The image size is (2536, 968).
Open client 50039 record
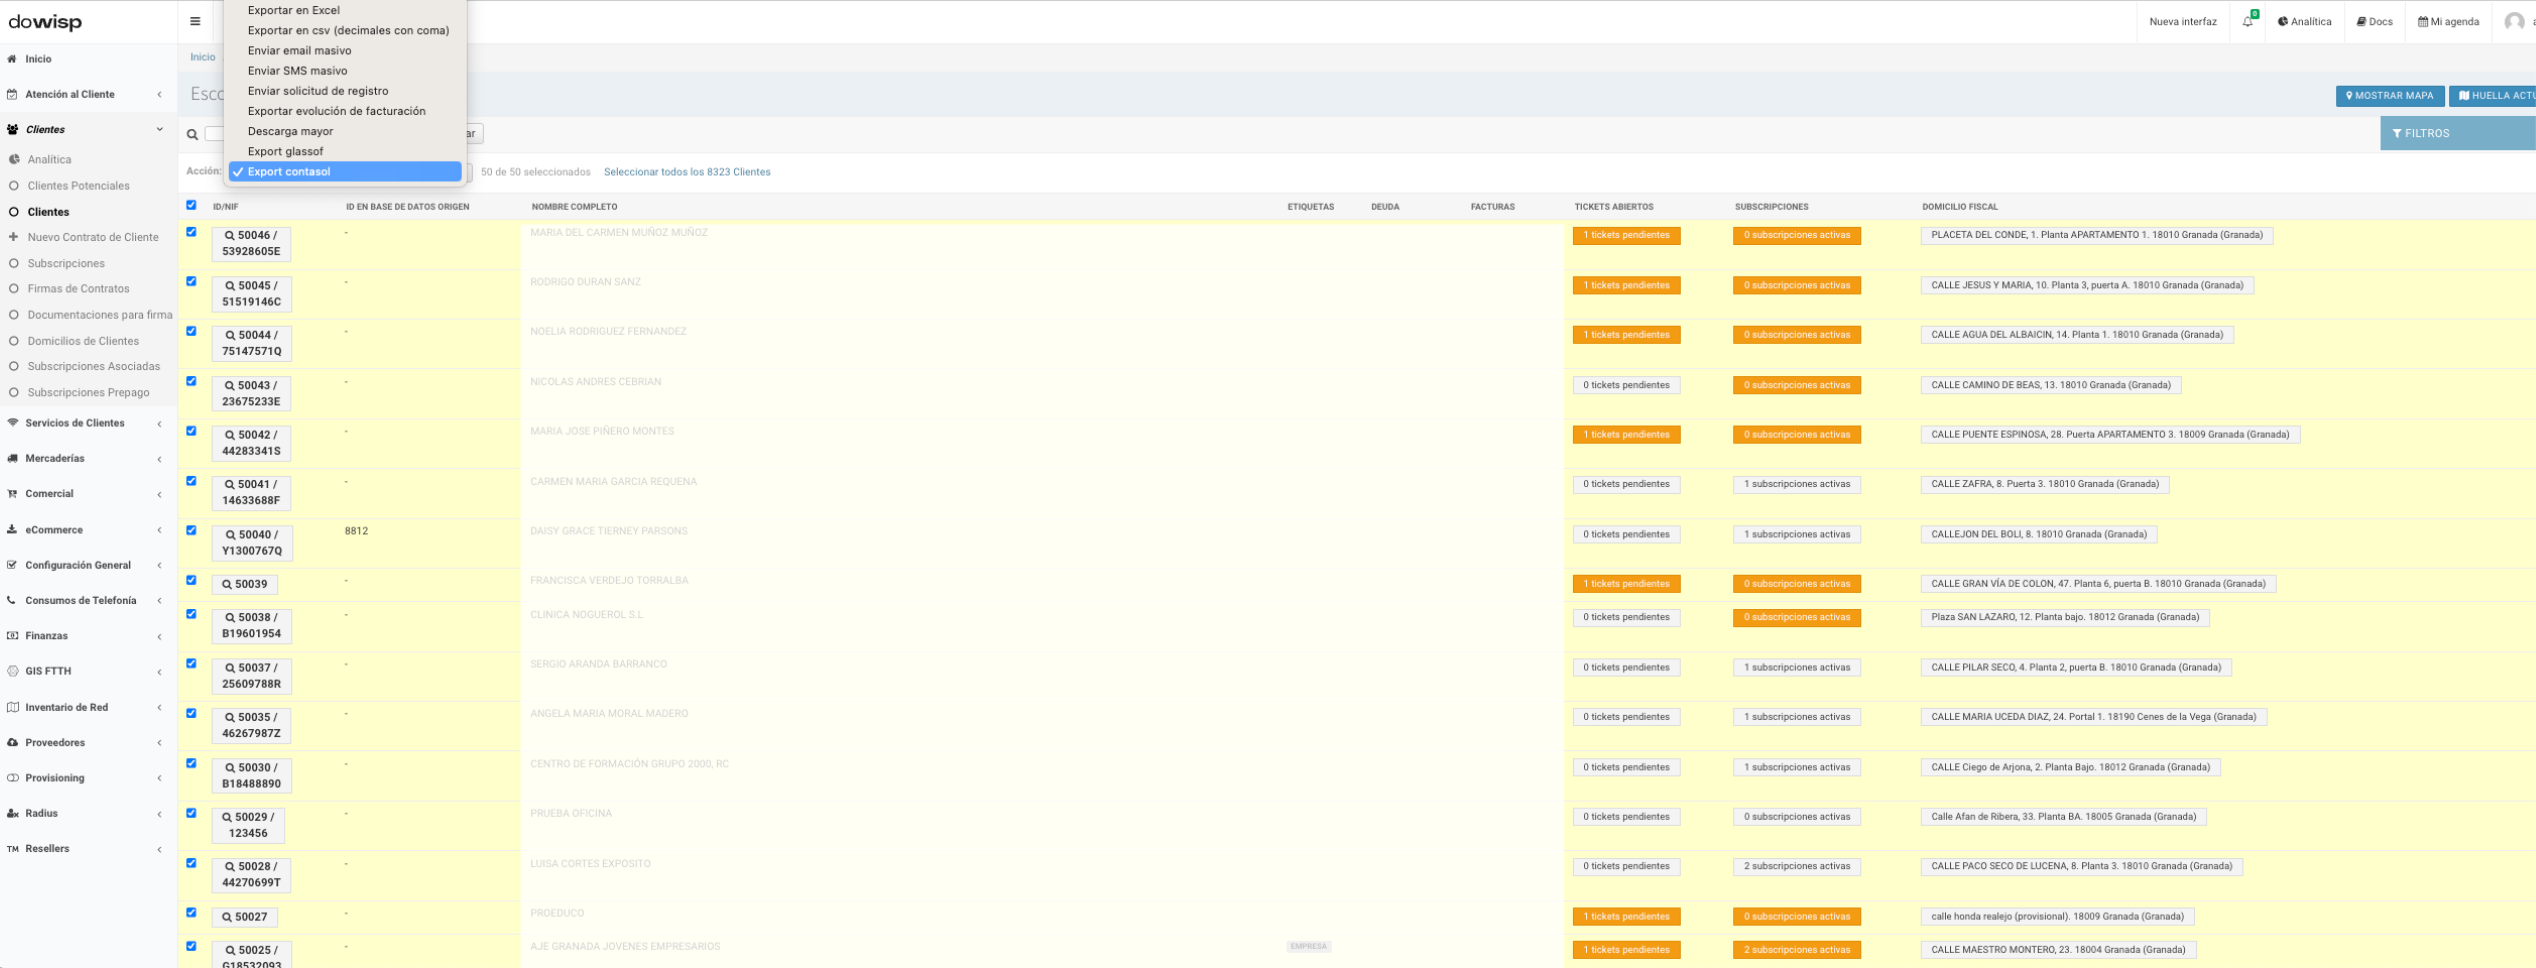tap(244, 584)
